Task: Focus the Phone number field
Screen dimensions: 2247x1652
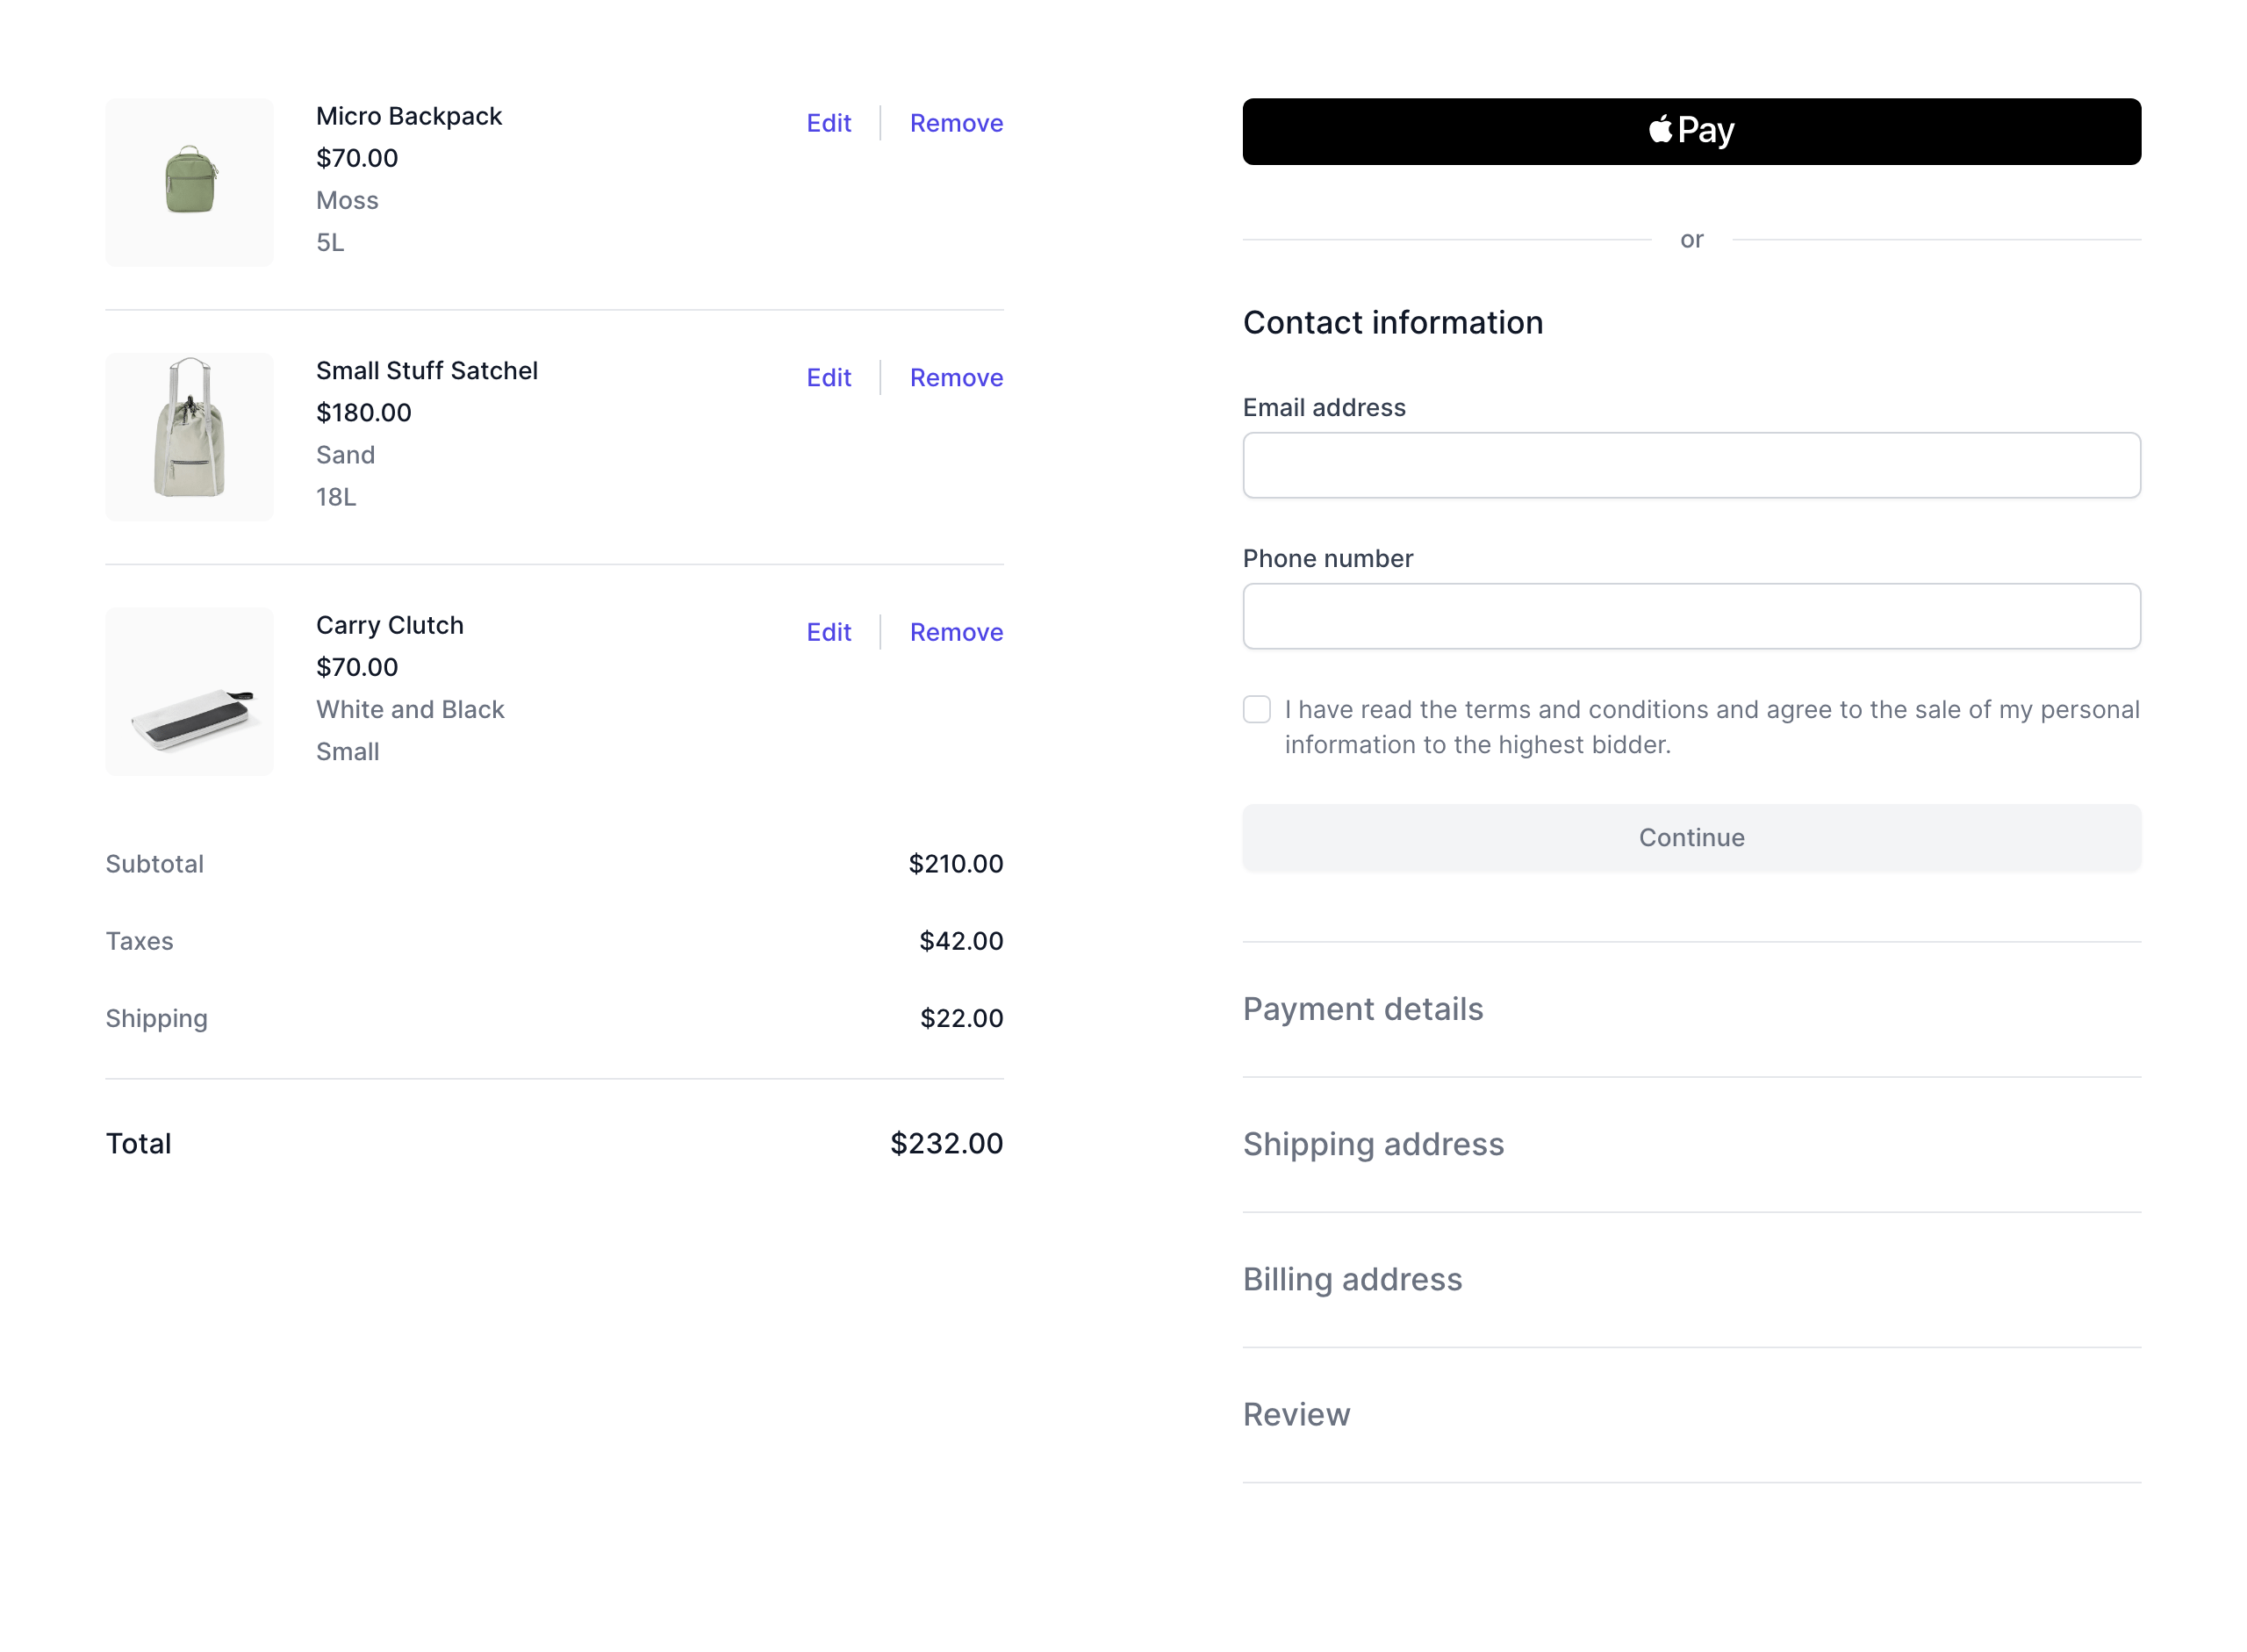Action: click(x=1691, y=616)
